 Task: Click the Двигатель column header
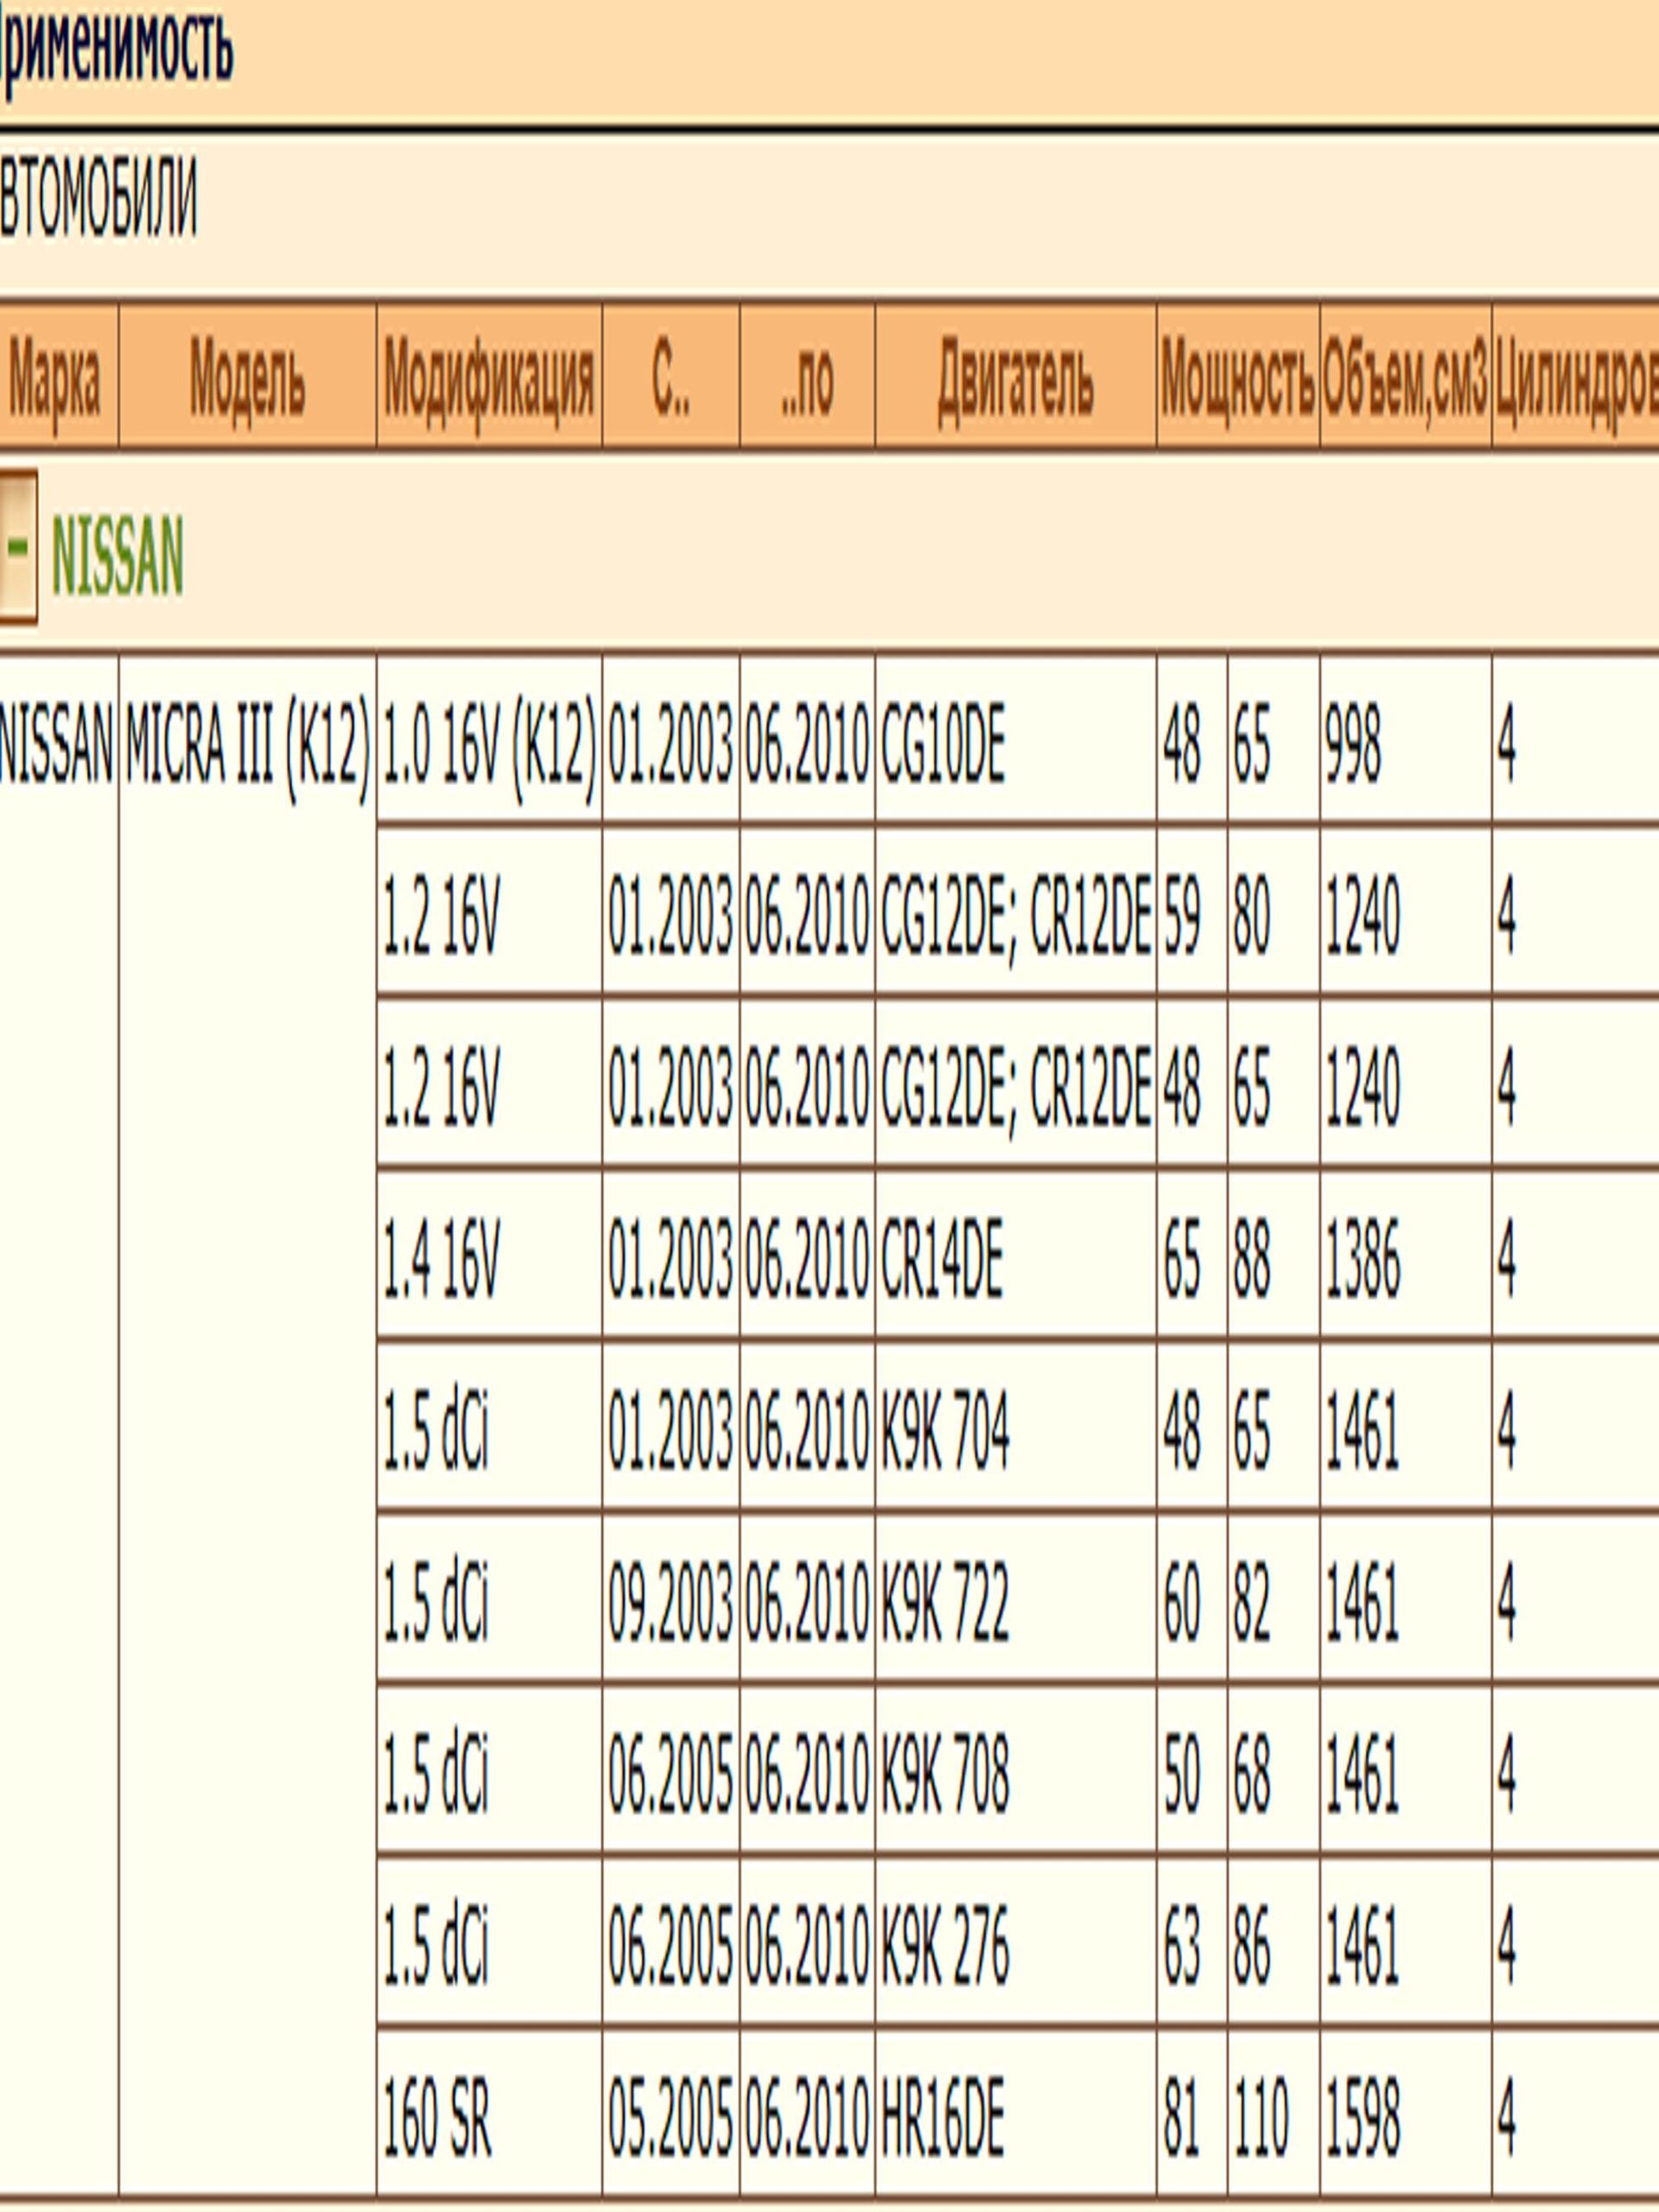click(1015, 380)
